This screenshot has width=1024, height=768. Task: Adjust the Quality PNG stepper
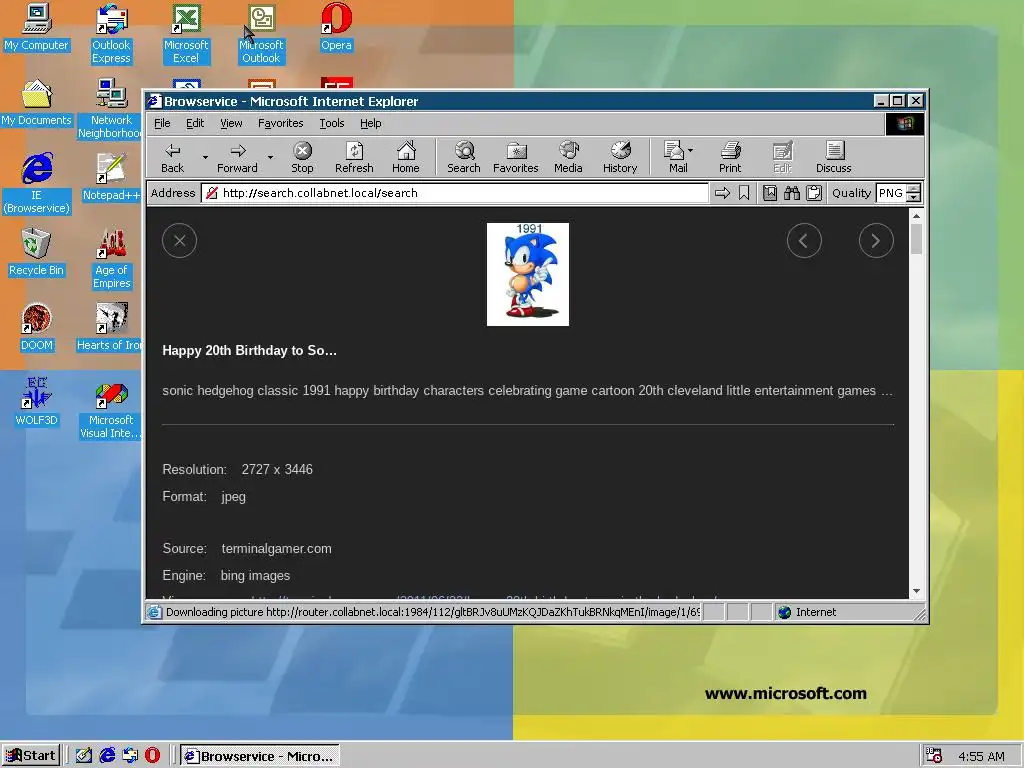tap(914, 193)
